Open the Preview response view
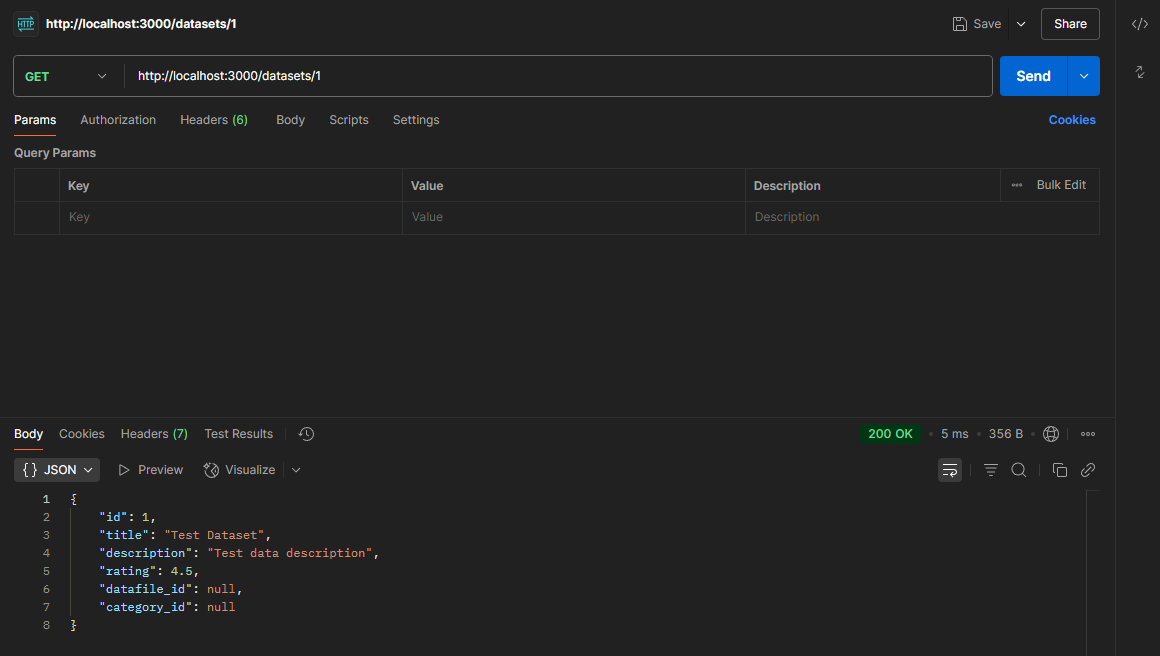This screenshot has width=1160, height=656. tap(151, 470)
